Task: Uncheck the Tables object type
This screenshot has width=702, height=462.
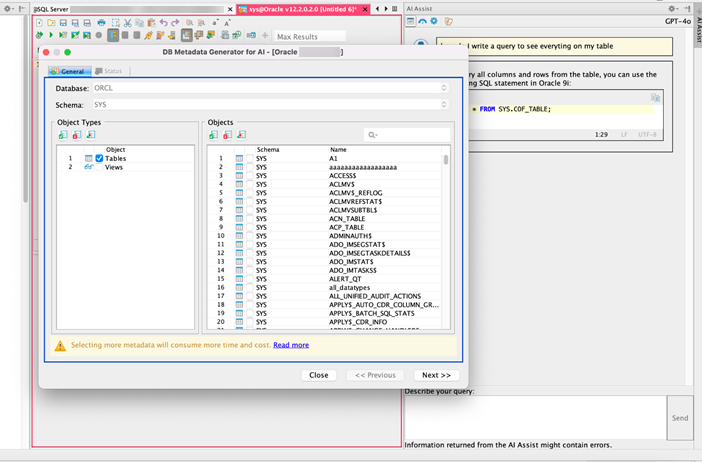Action: pos(99,158)
